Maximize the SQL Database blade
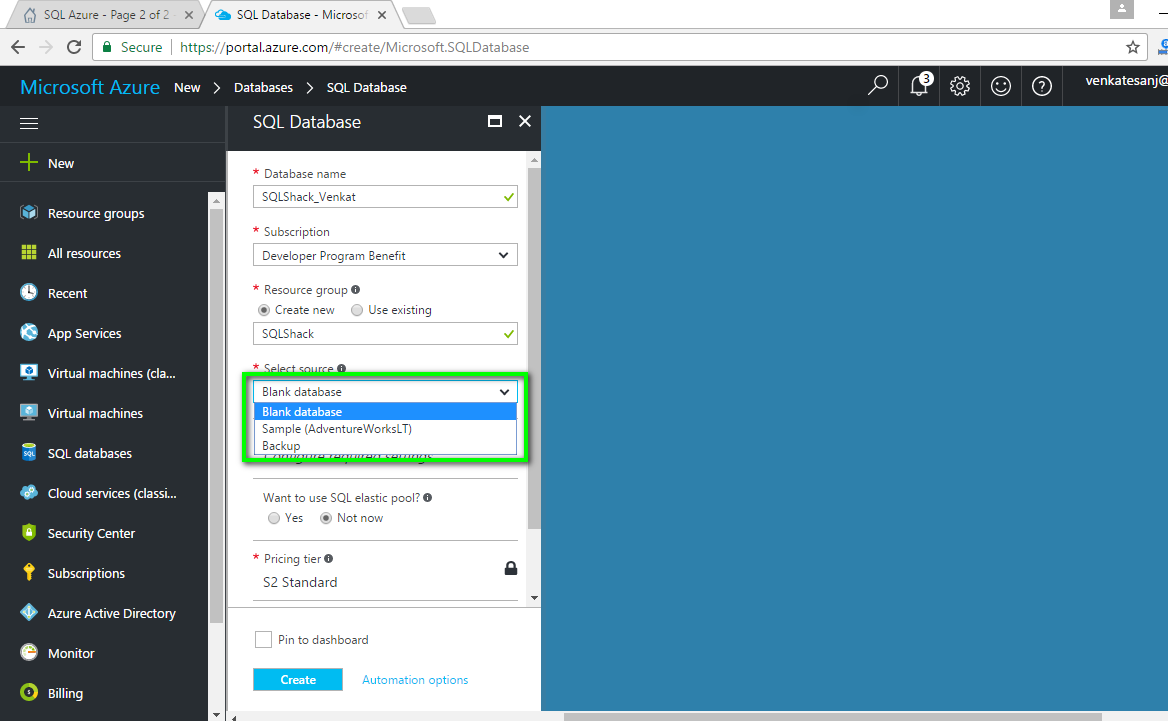This screenshot has width=1168, height=721. pos(495,121)
